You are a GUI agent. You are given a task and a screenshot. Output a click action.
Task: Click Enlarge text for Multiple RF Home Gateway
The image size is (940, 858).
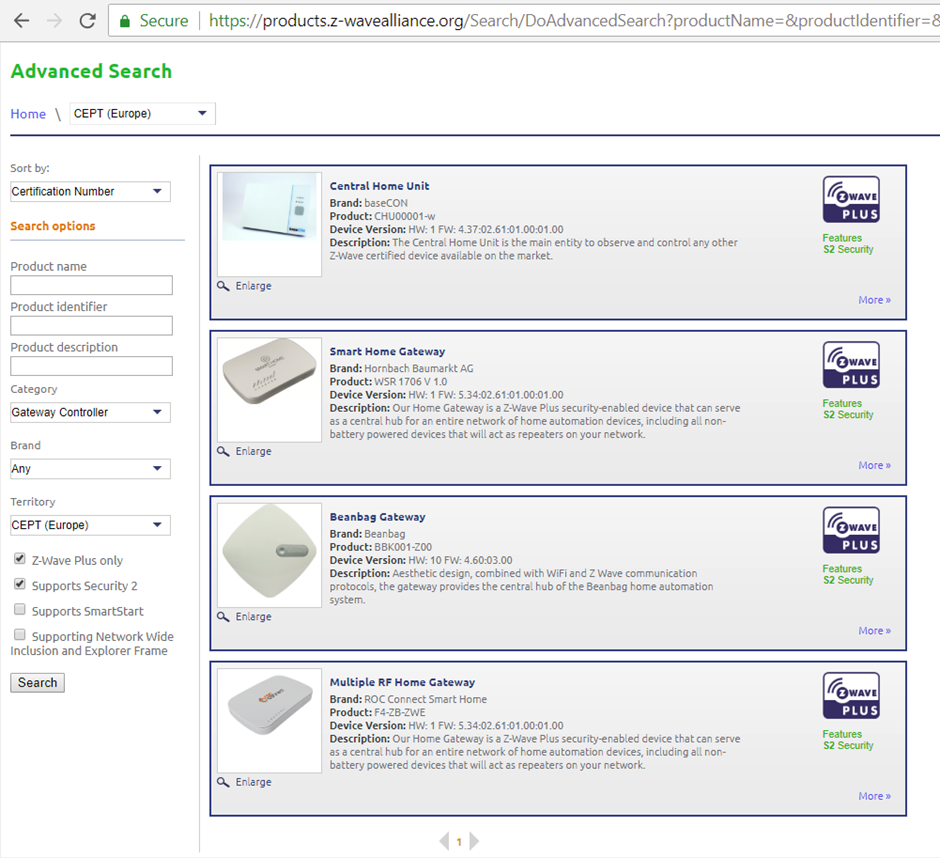(254, 782)
